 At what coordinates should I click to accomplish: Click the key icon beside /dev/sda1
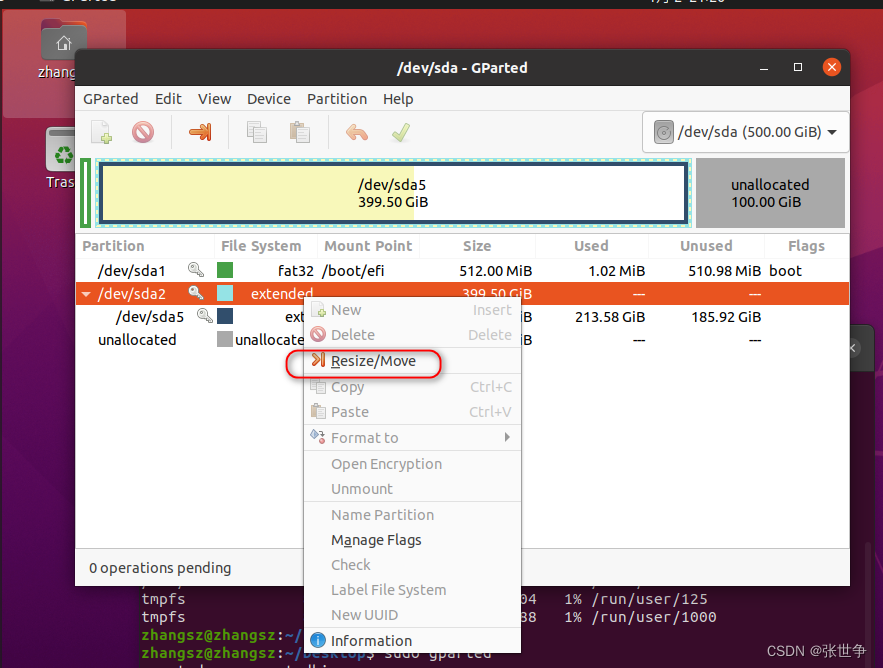coord(196,270)
